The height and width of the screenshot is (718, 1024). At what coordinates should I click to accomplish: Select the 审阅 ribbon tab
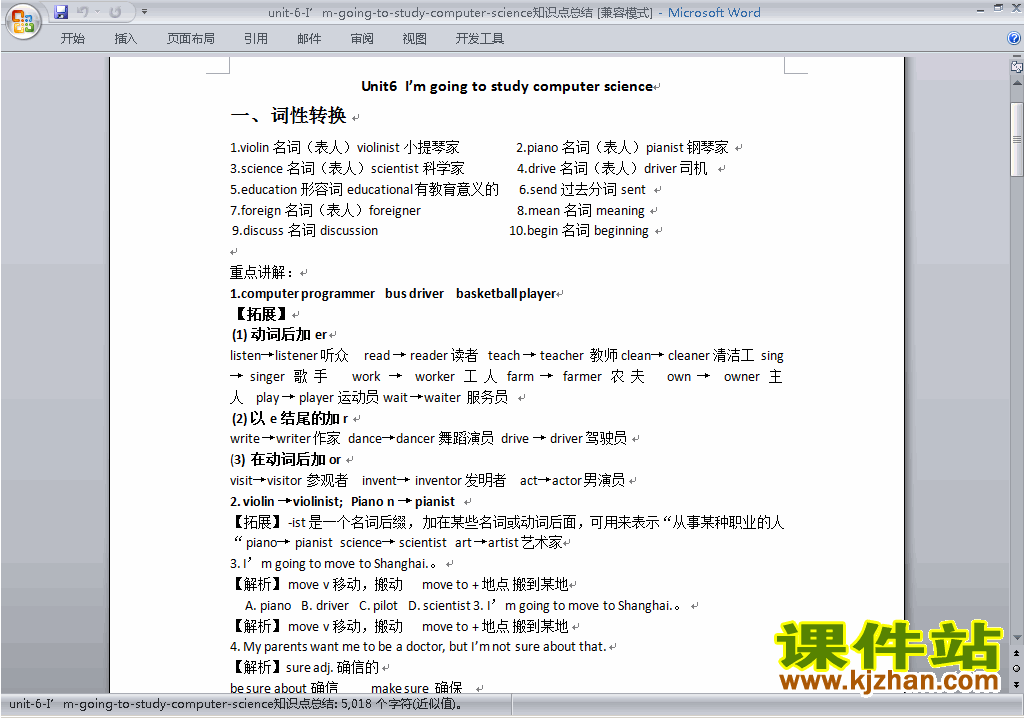(362, 39)
